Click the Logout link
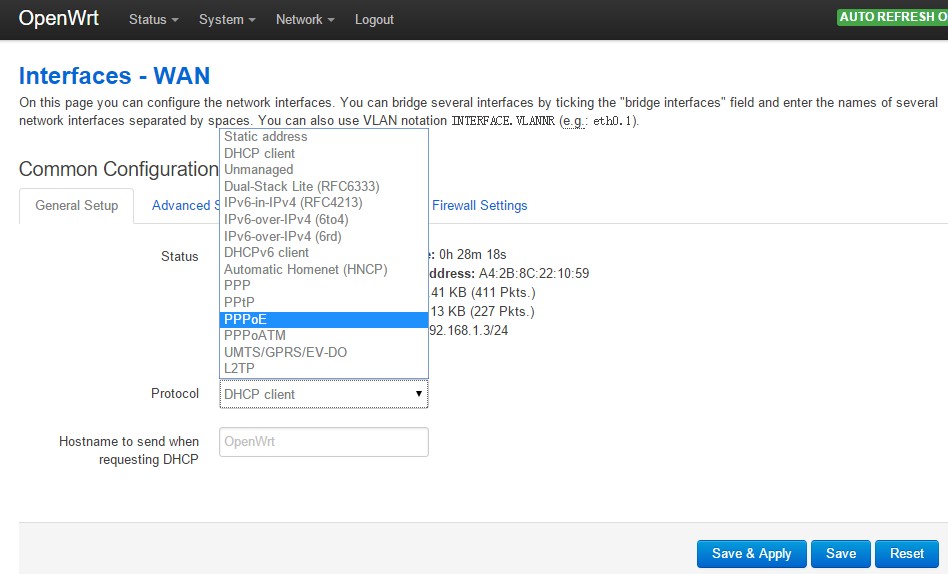 [374, 19]
